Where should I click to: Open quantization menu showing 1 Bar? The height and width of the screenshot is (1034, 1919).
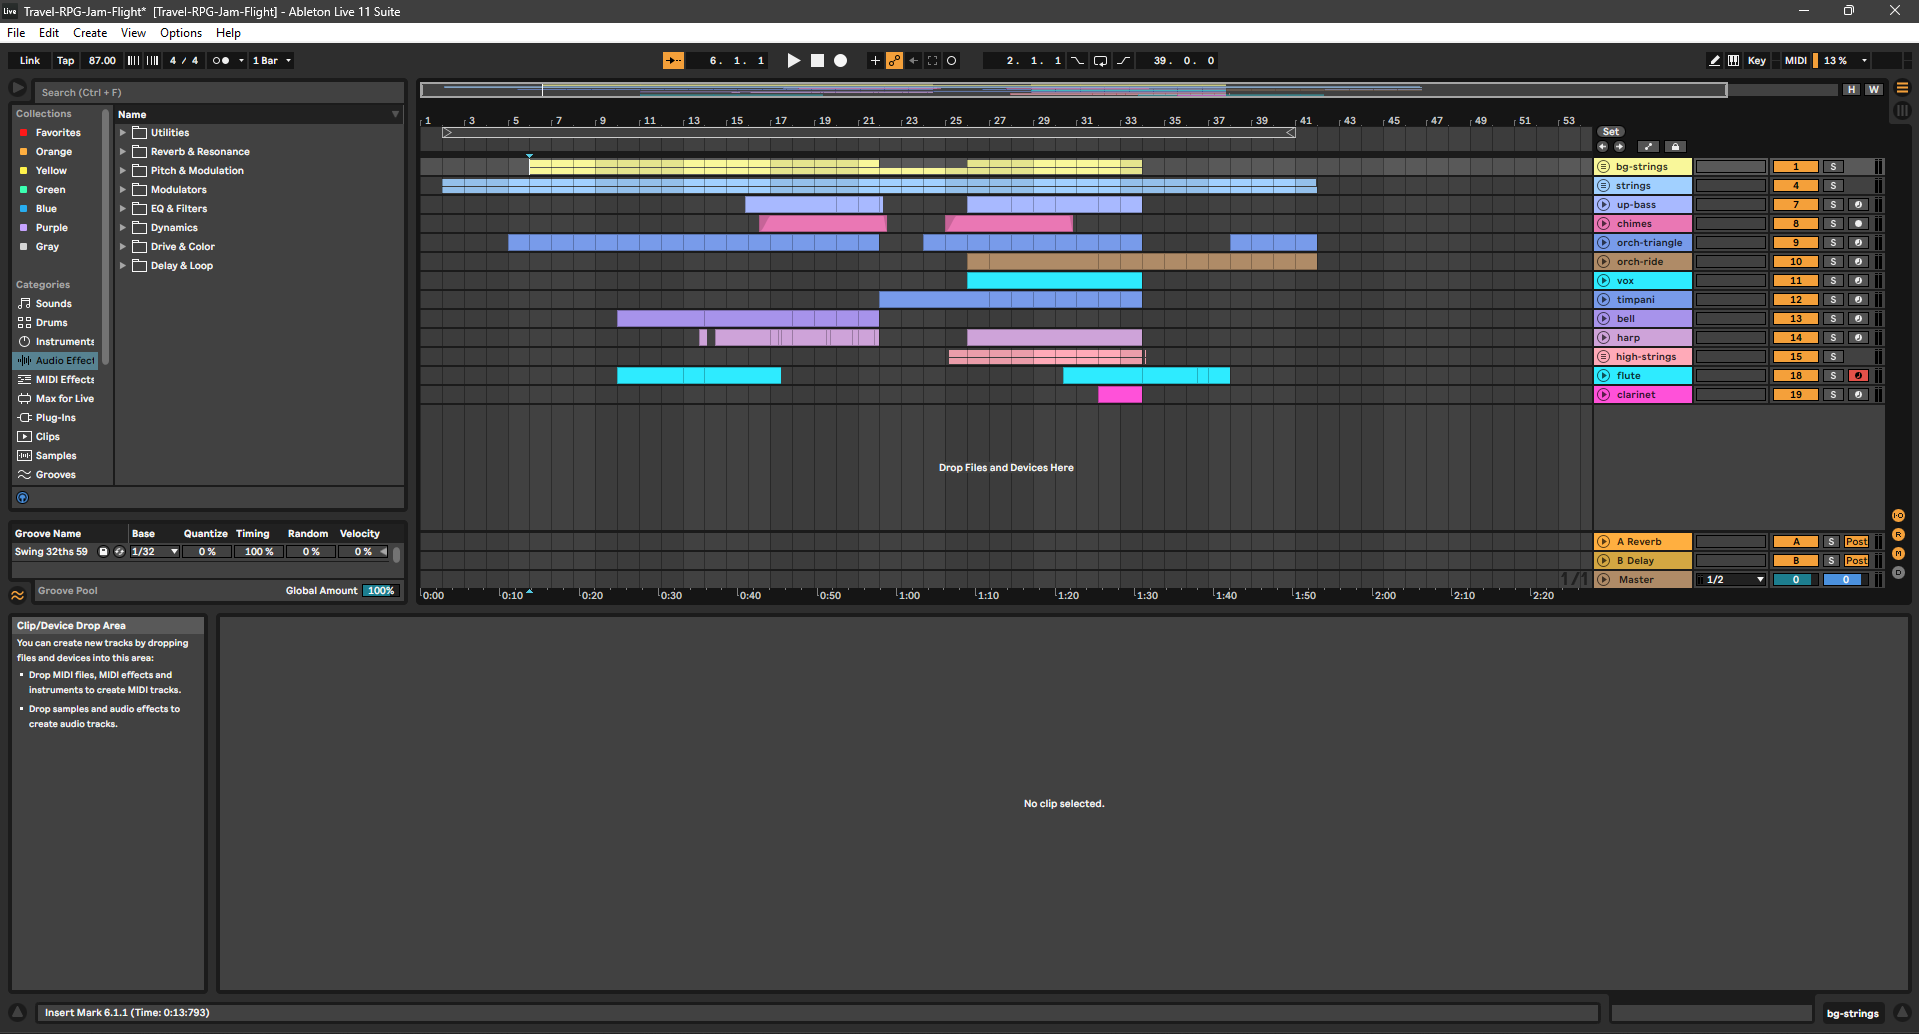(272, 61)
